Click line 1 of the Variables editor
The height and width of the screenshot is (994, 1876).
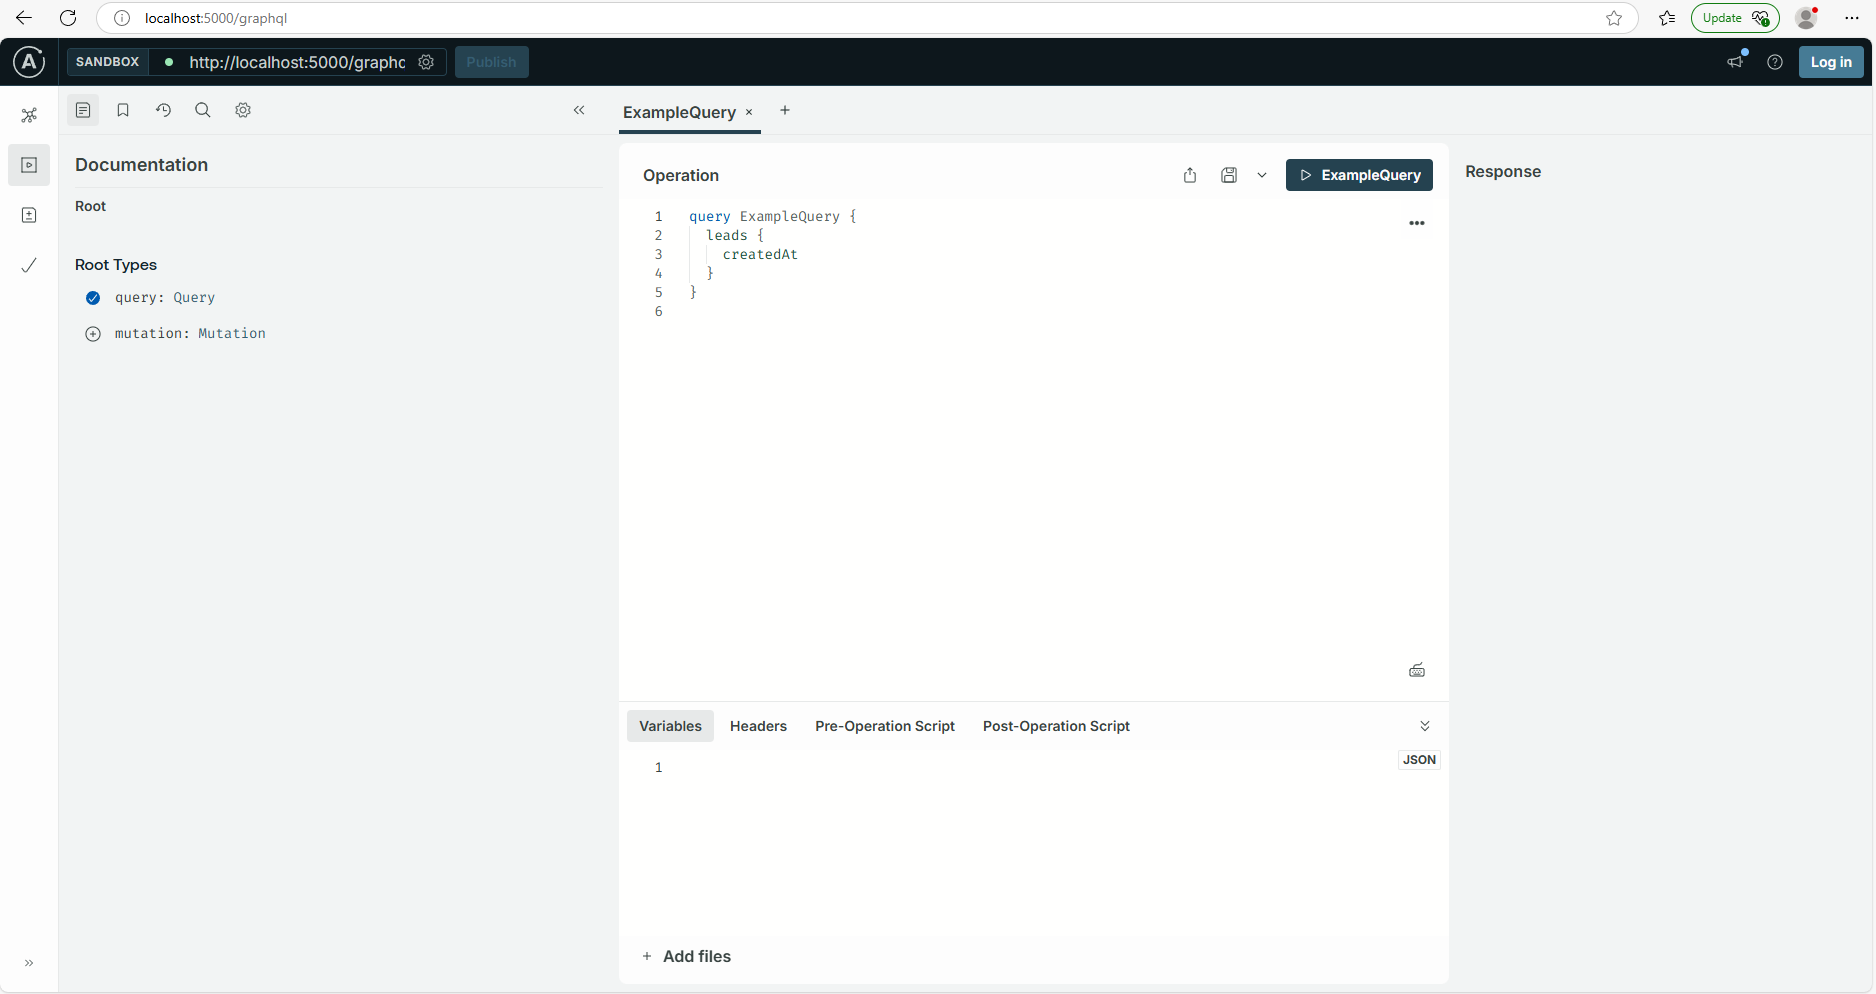click(1034, 767)
